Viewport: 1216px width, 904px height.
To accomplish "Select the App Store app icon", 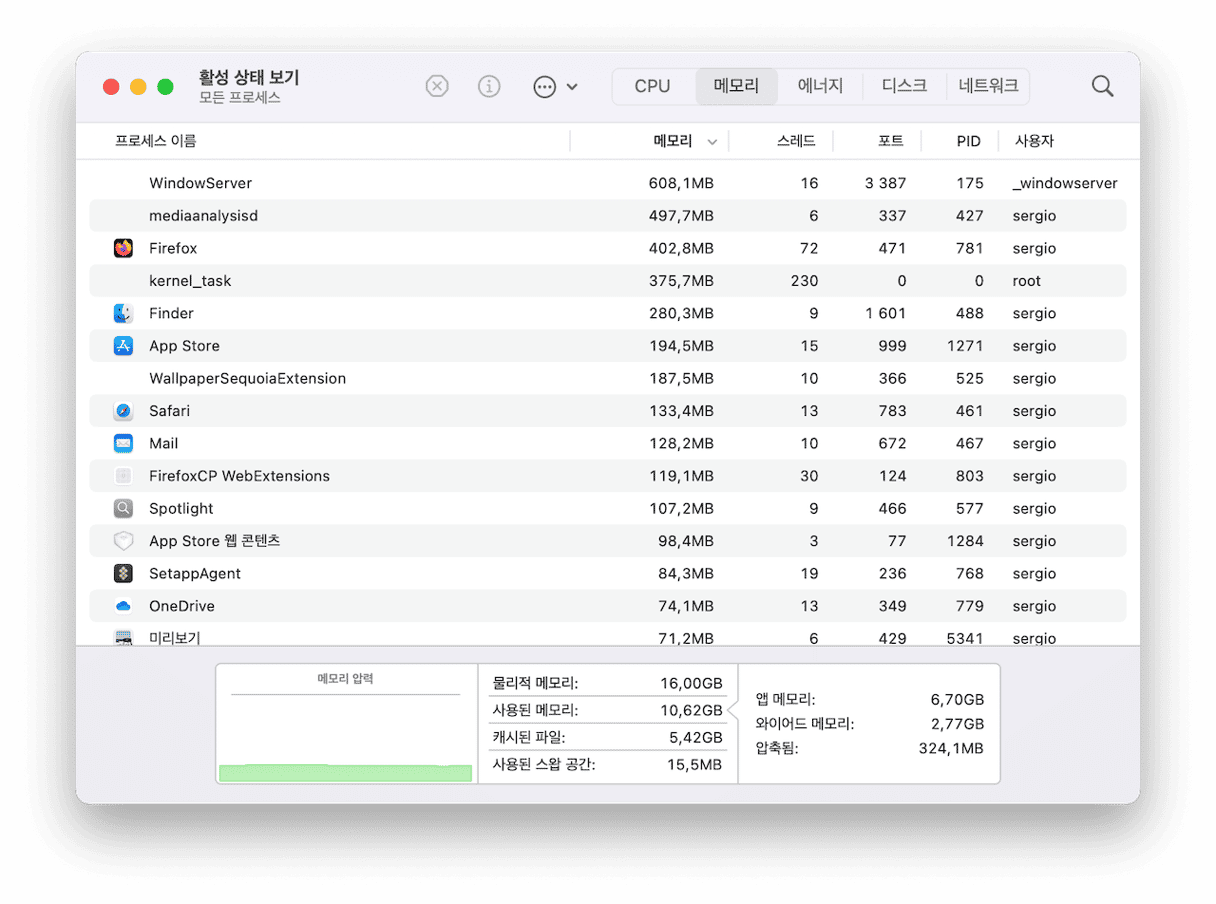I will point(123,346).
